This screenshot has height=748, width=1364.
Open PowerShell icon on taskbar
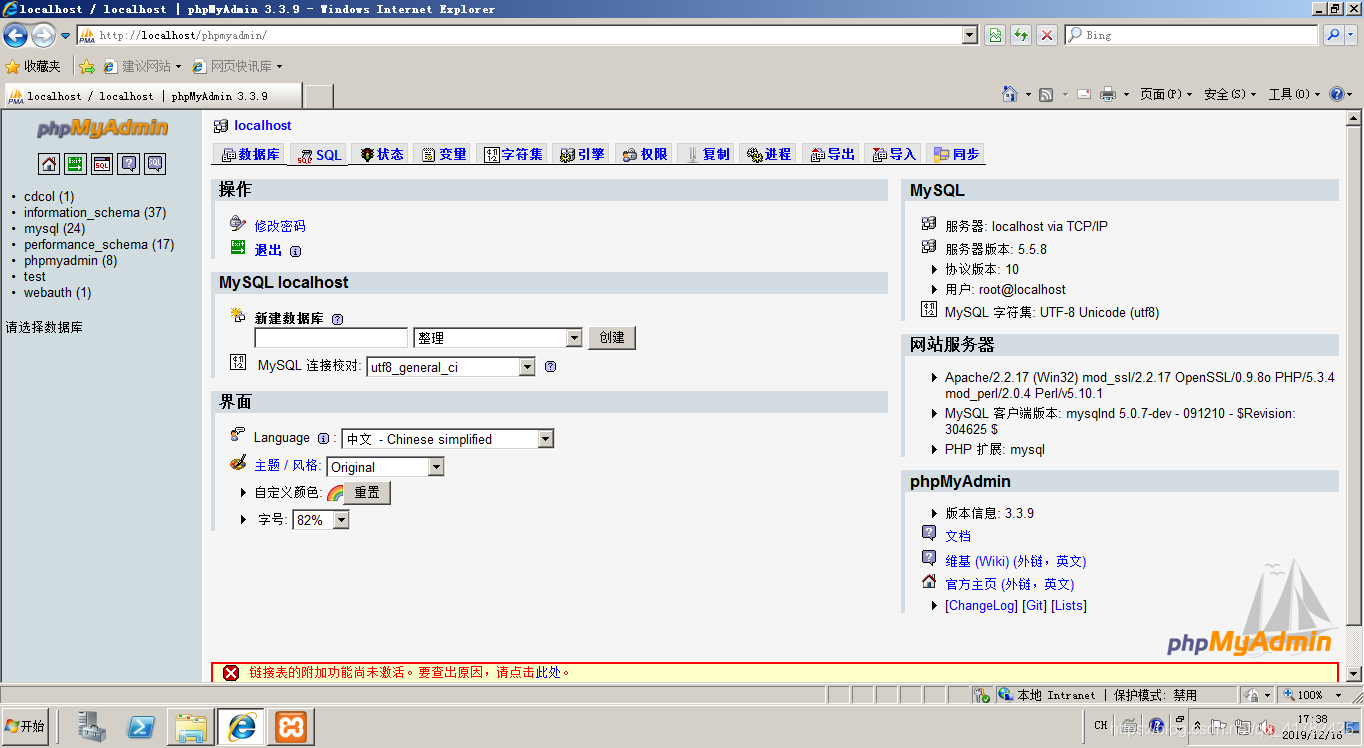point(140,726)
